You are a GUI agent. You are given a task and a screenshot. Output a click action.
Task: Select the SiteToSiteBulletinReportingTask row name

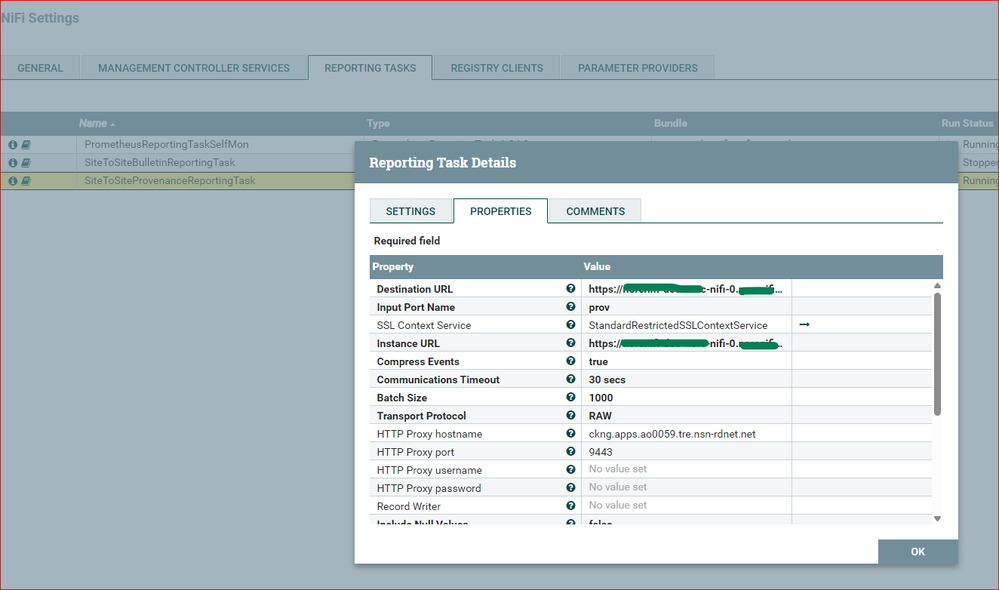pyautogui.click(x=159, y=162)
